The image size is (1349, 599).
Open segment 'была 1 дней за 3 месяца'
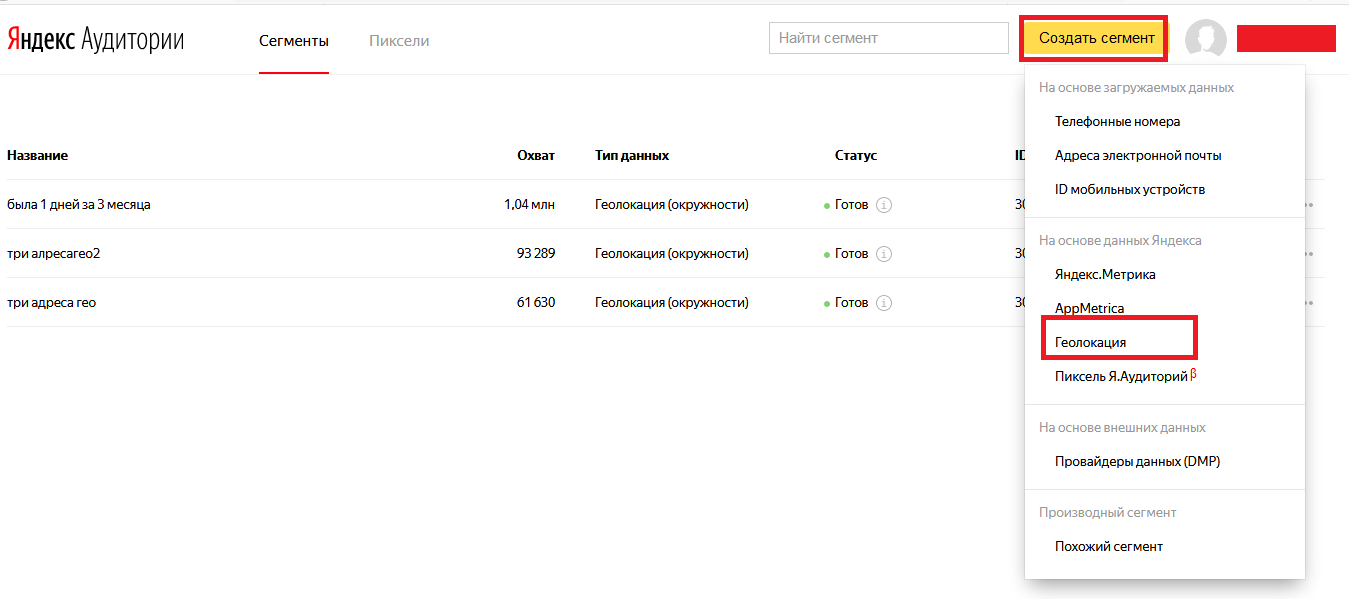pos(79,205)
